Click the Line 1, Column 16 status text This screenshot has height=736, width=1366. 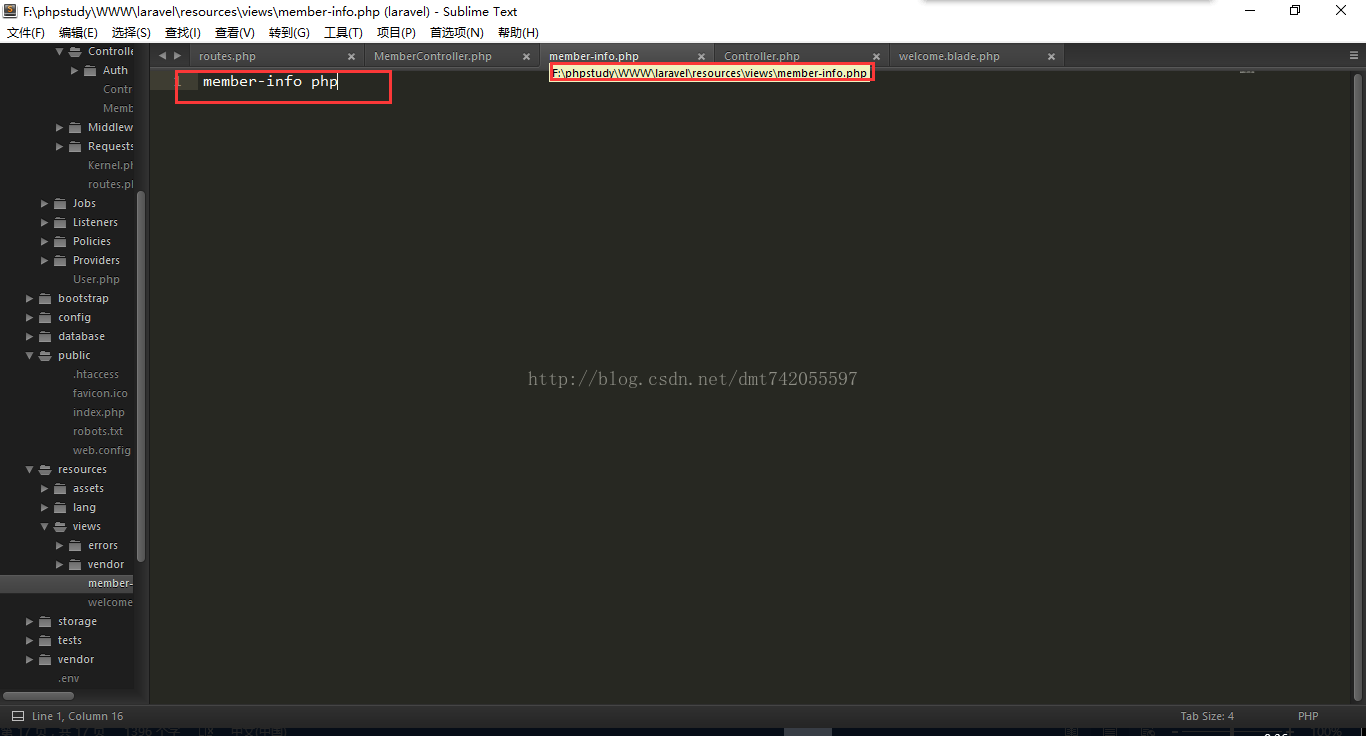point(77,716)
